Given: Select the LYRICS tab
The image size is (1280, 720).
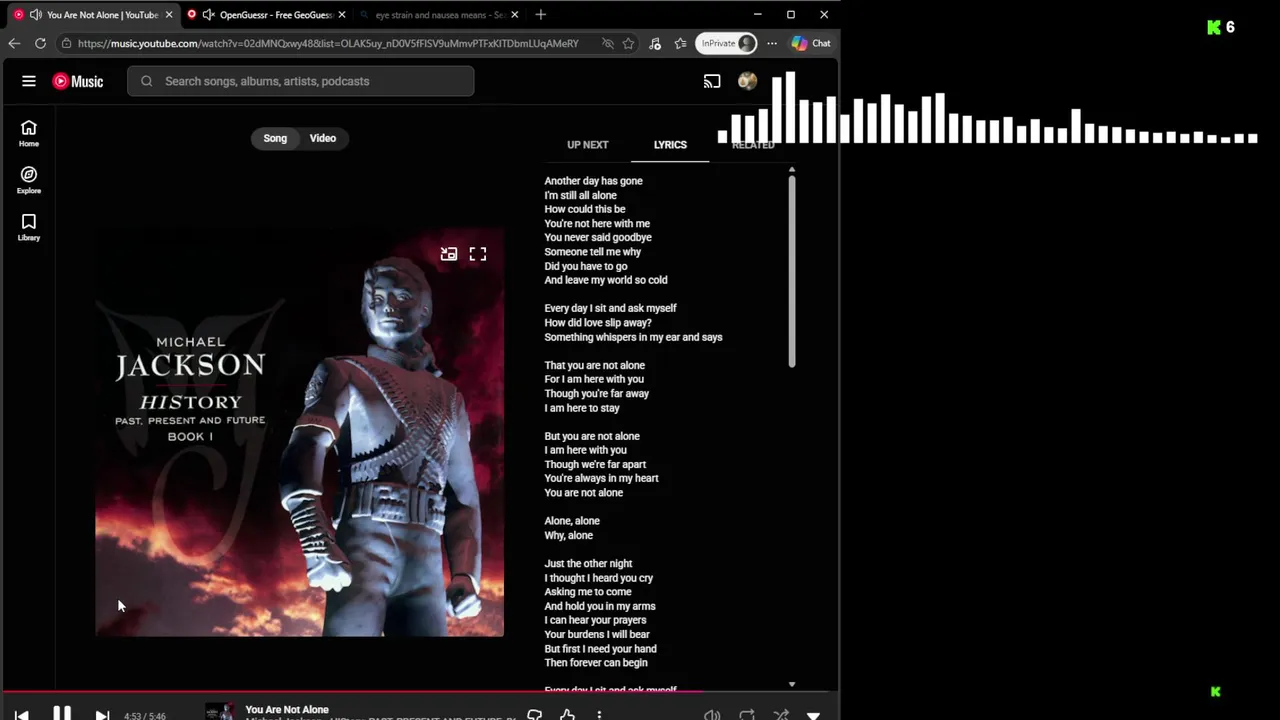Looking at the screenshot, I should coord(670,145).
